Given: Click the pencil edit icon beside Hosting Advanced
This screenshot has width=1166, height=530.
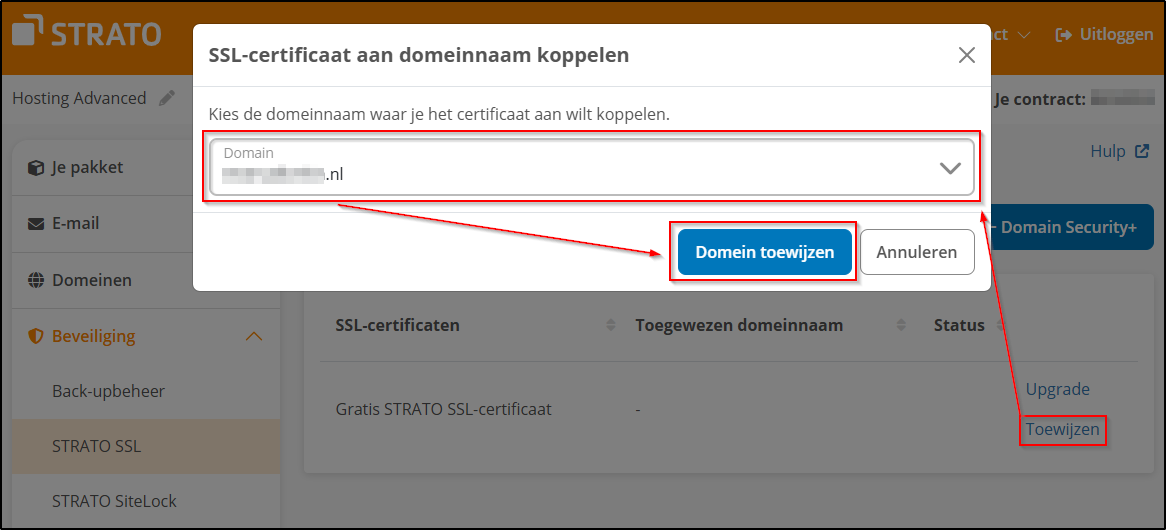Looking at the screenshot, I should click(167, 98).
